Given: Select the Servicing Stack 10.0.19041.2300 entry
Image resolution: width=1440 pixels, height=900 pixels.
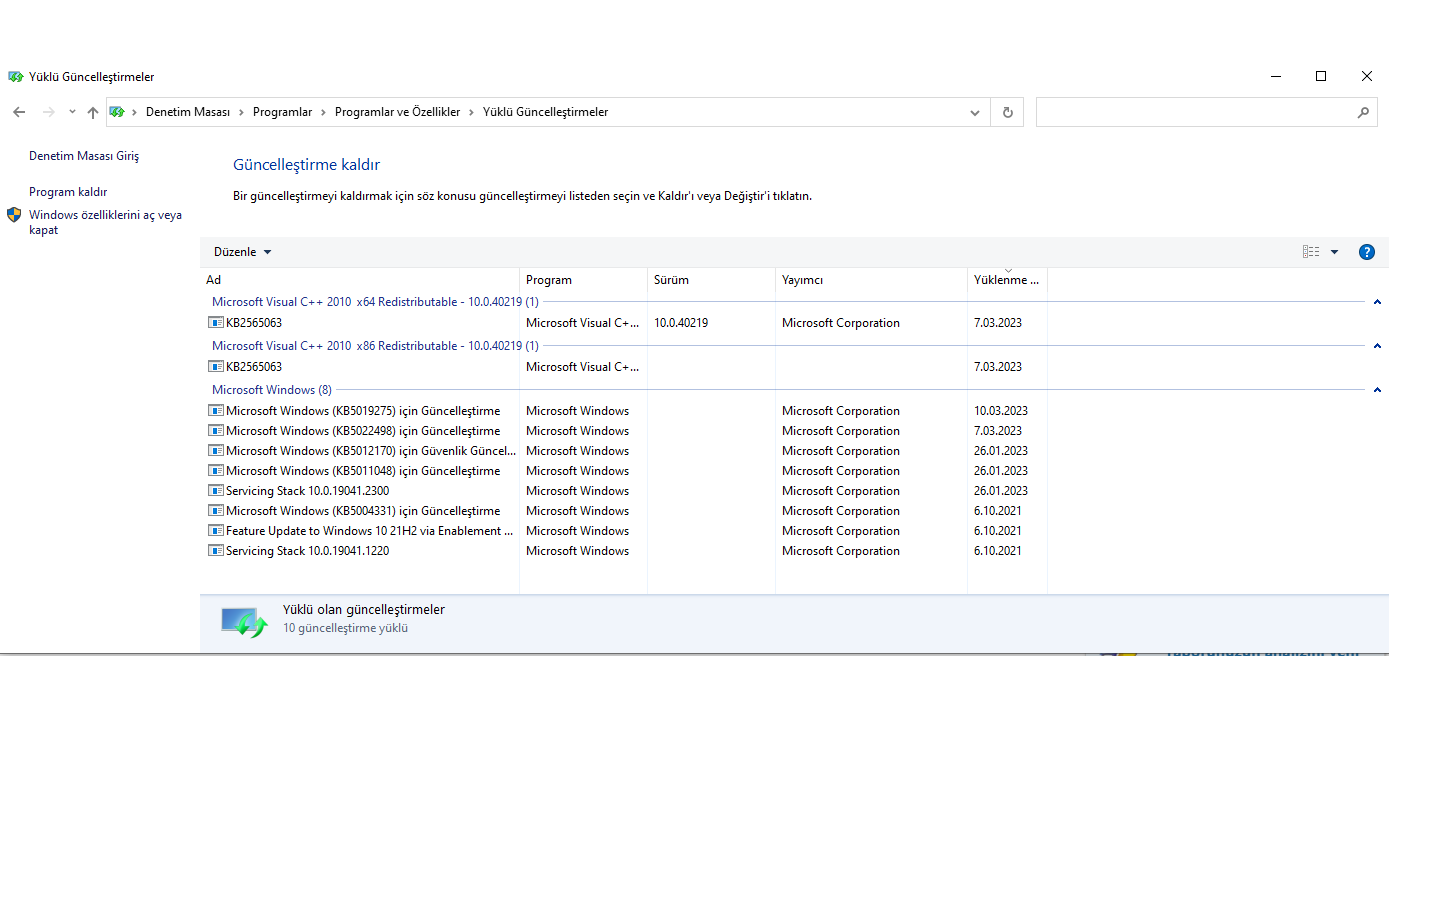Looking at the screenshot, I should [x=308, y=491].
